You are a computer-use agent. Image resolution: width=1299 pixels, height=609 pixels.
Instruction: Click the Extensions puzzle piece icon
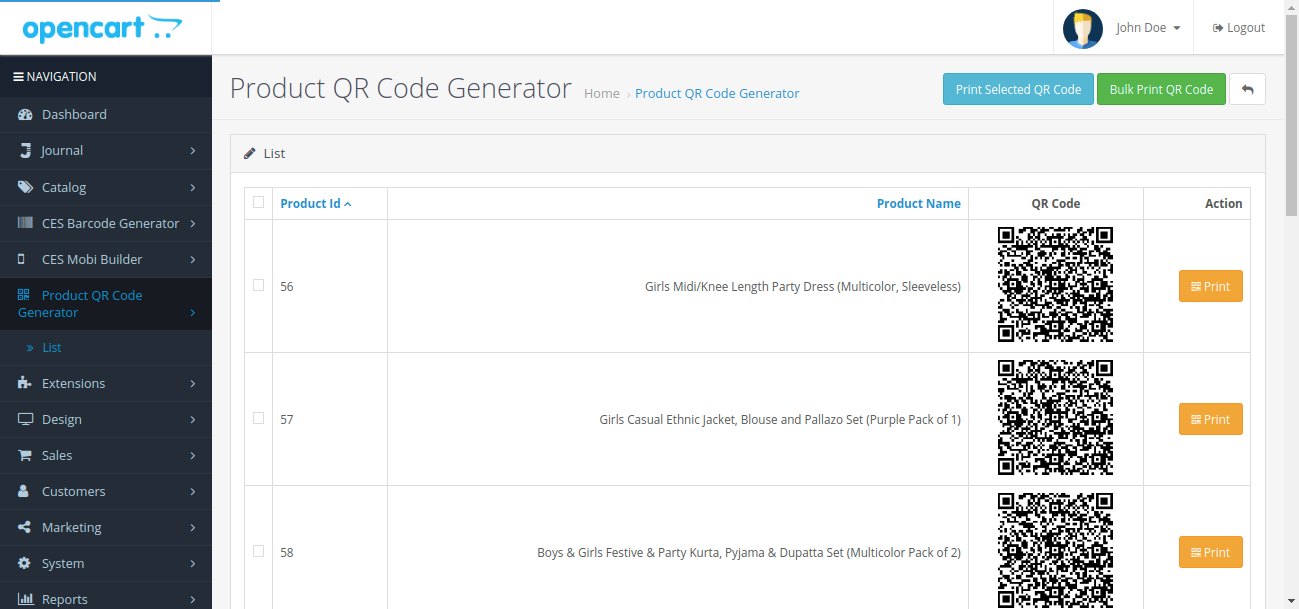pyautogui.click(x=25, y=383)
